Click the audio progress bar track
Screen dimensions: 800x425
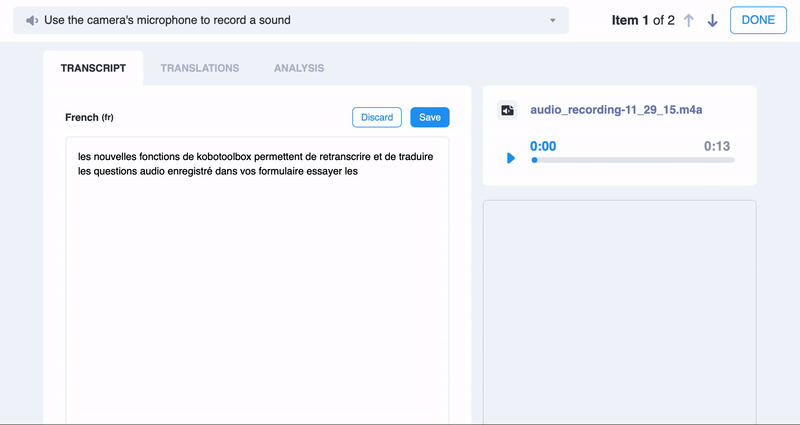coord(633,160)
